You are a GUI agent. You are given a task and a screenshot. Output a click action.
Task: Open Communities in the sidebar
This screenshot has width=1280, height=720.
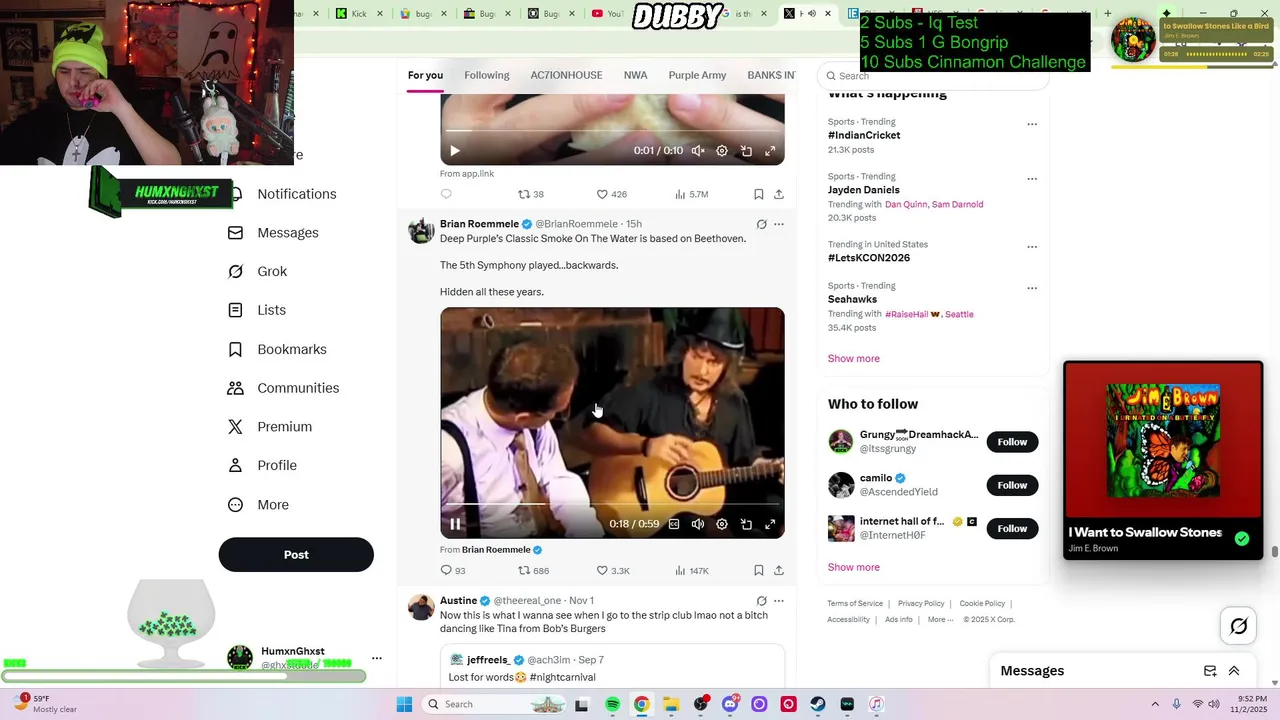[x=284, y=388]
